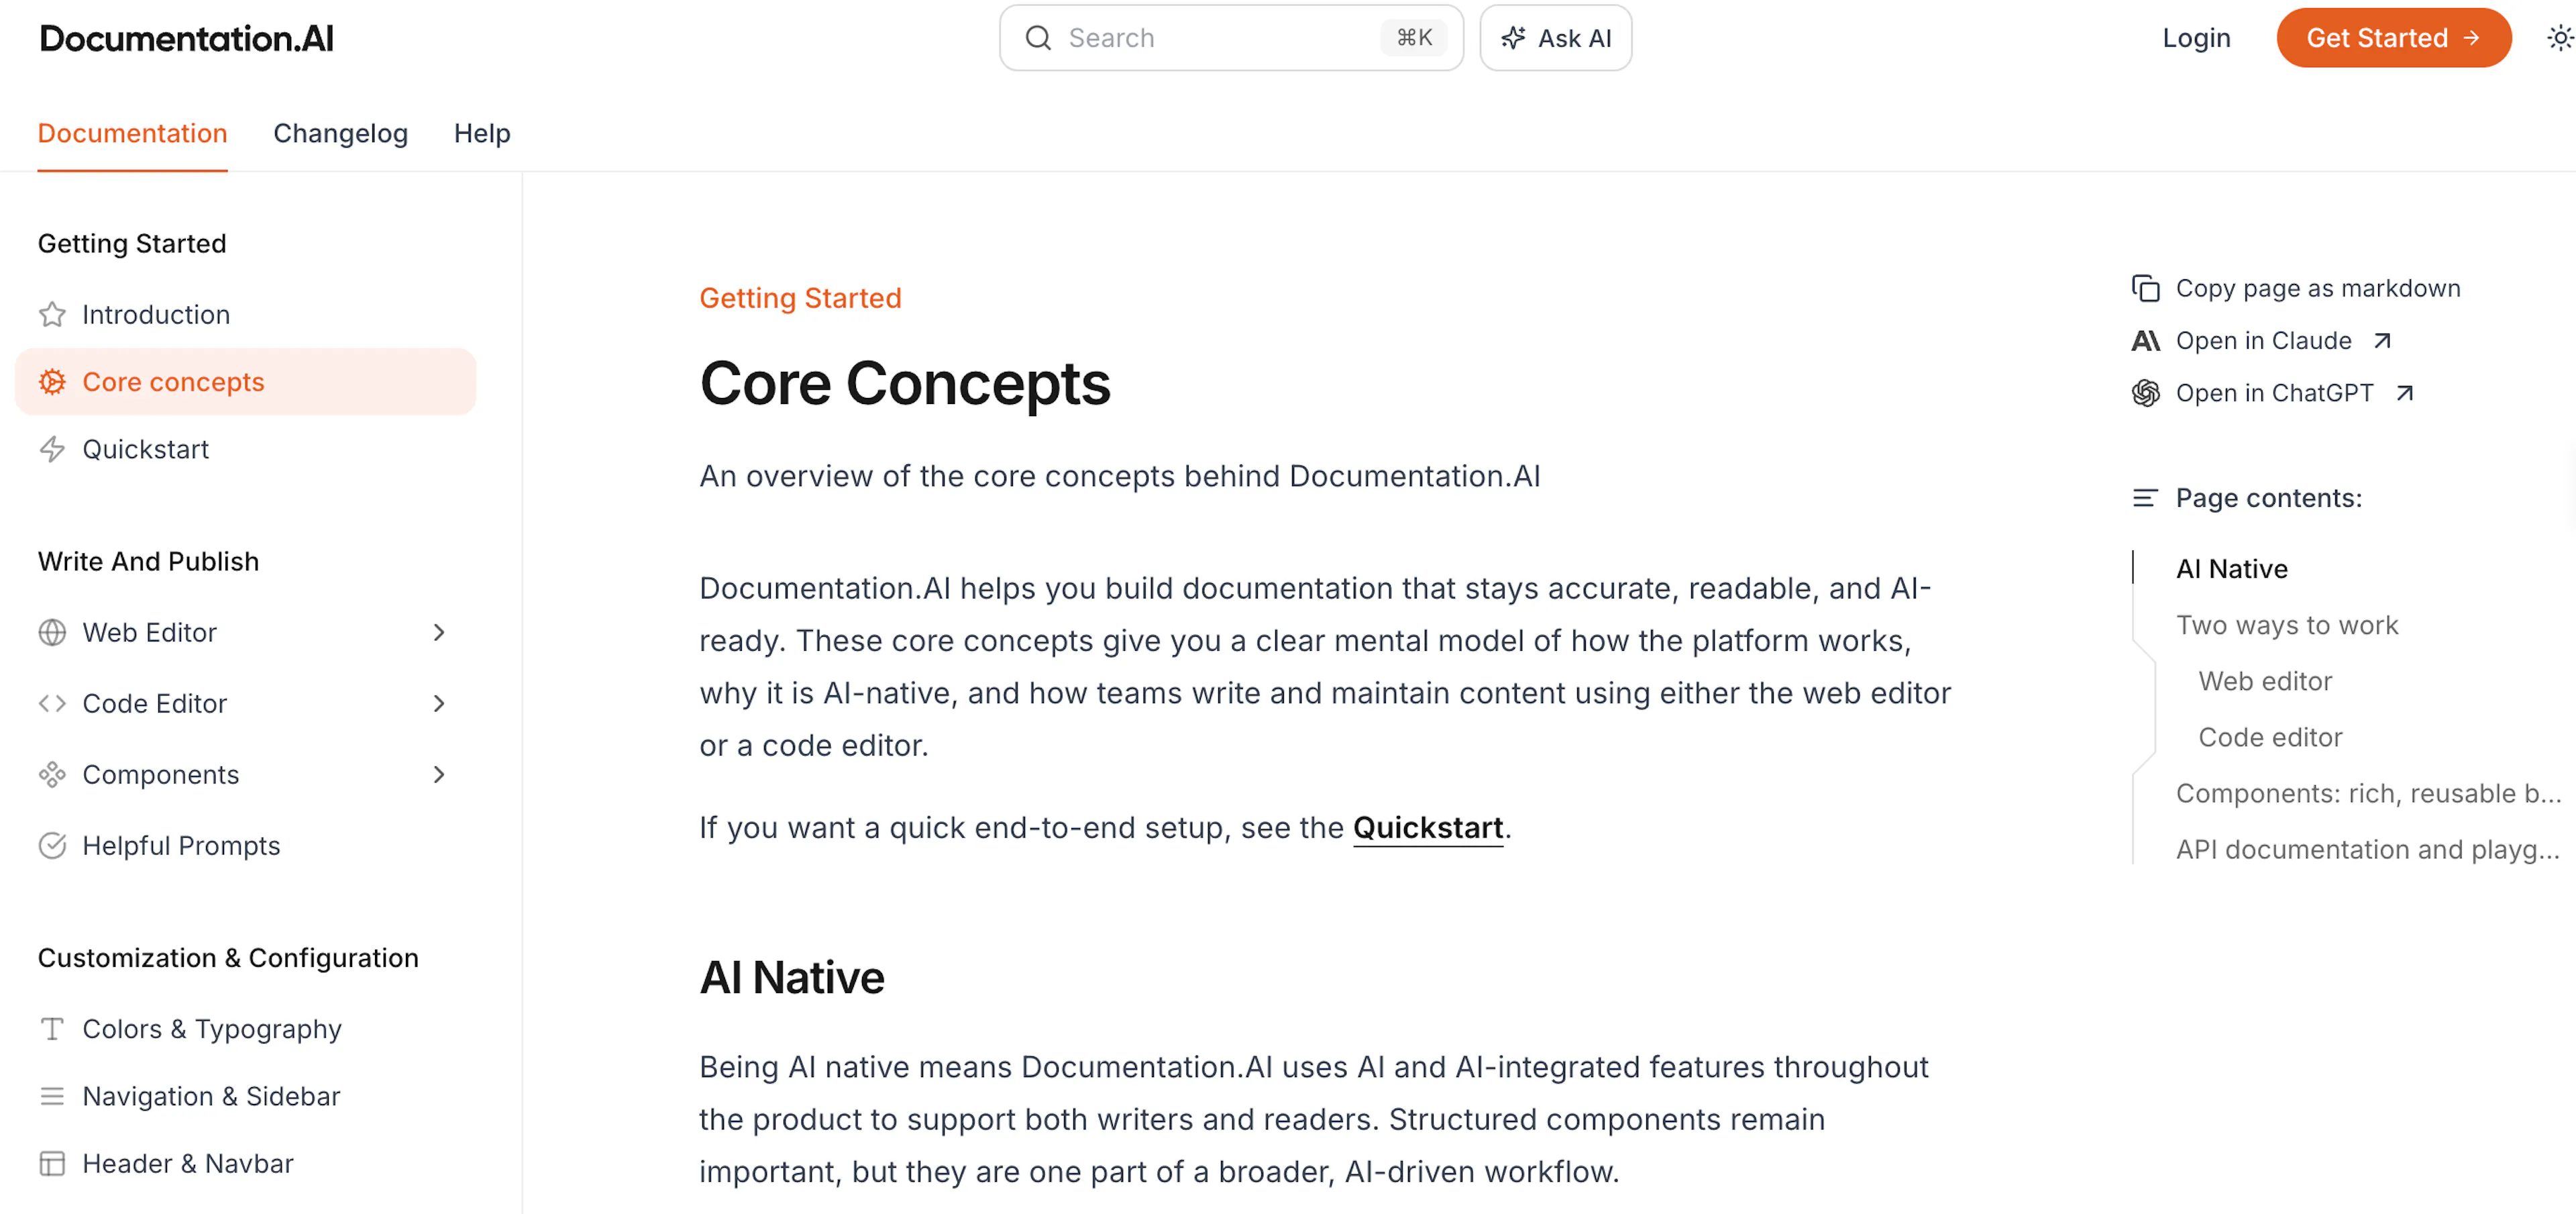The height and width of the screenshot is (1214, 2576).
Task: Click the lightning bolt icon beside Quickstart
Action: (52, 449)
